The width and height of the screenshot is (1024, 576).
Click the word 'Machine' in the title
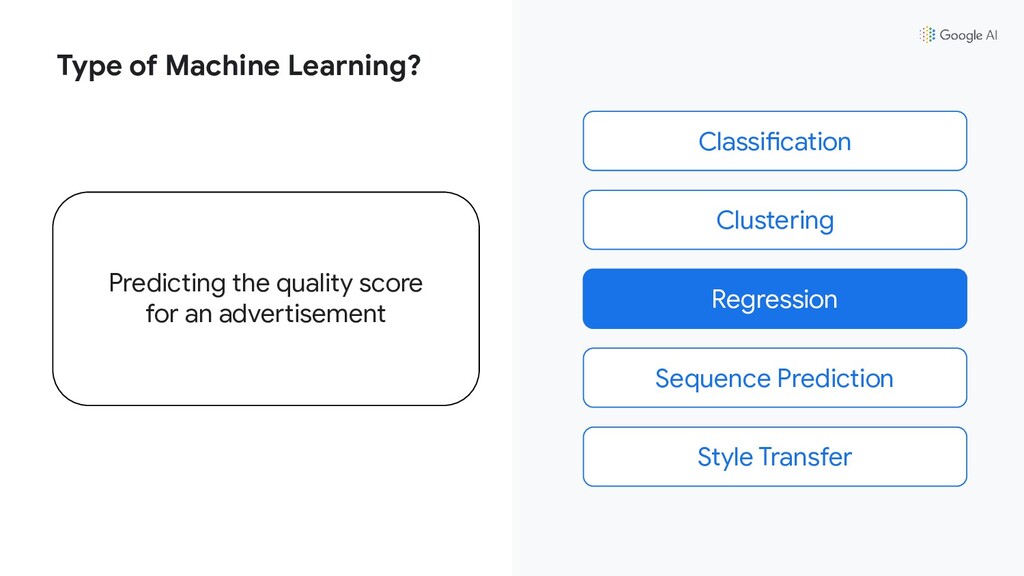pyautogui.click(x=223, y=65)
